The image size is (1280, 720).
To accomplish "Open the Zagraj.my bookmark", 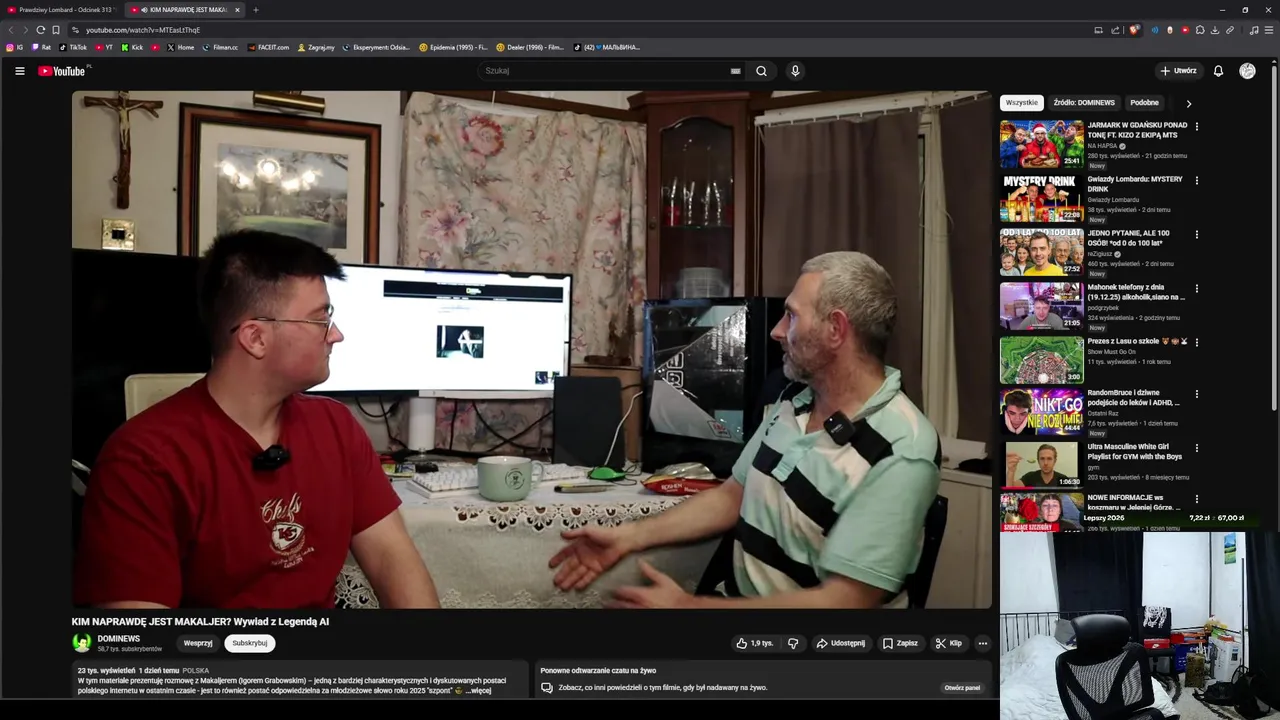I will 315,47.
